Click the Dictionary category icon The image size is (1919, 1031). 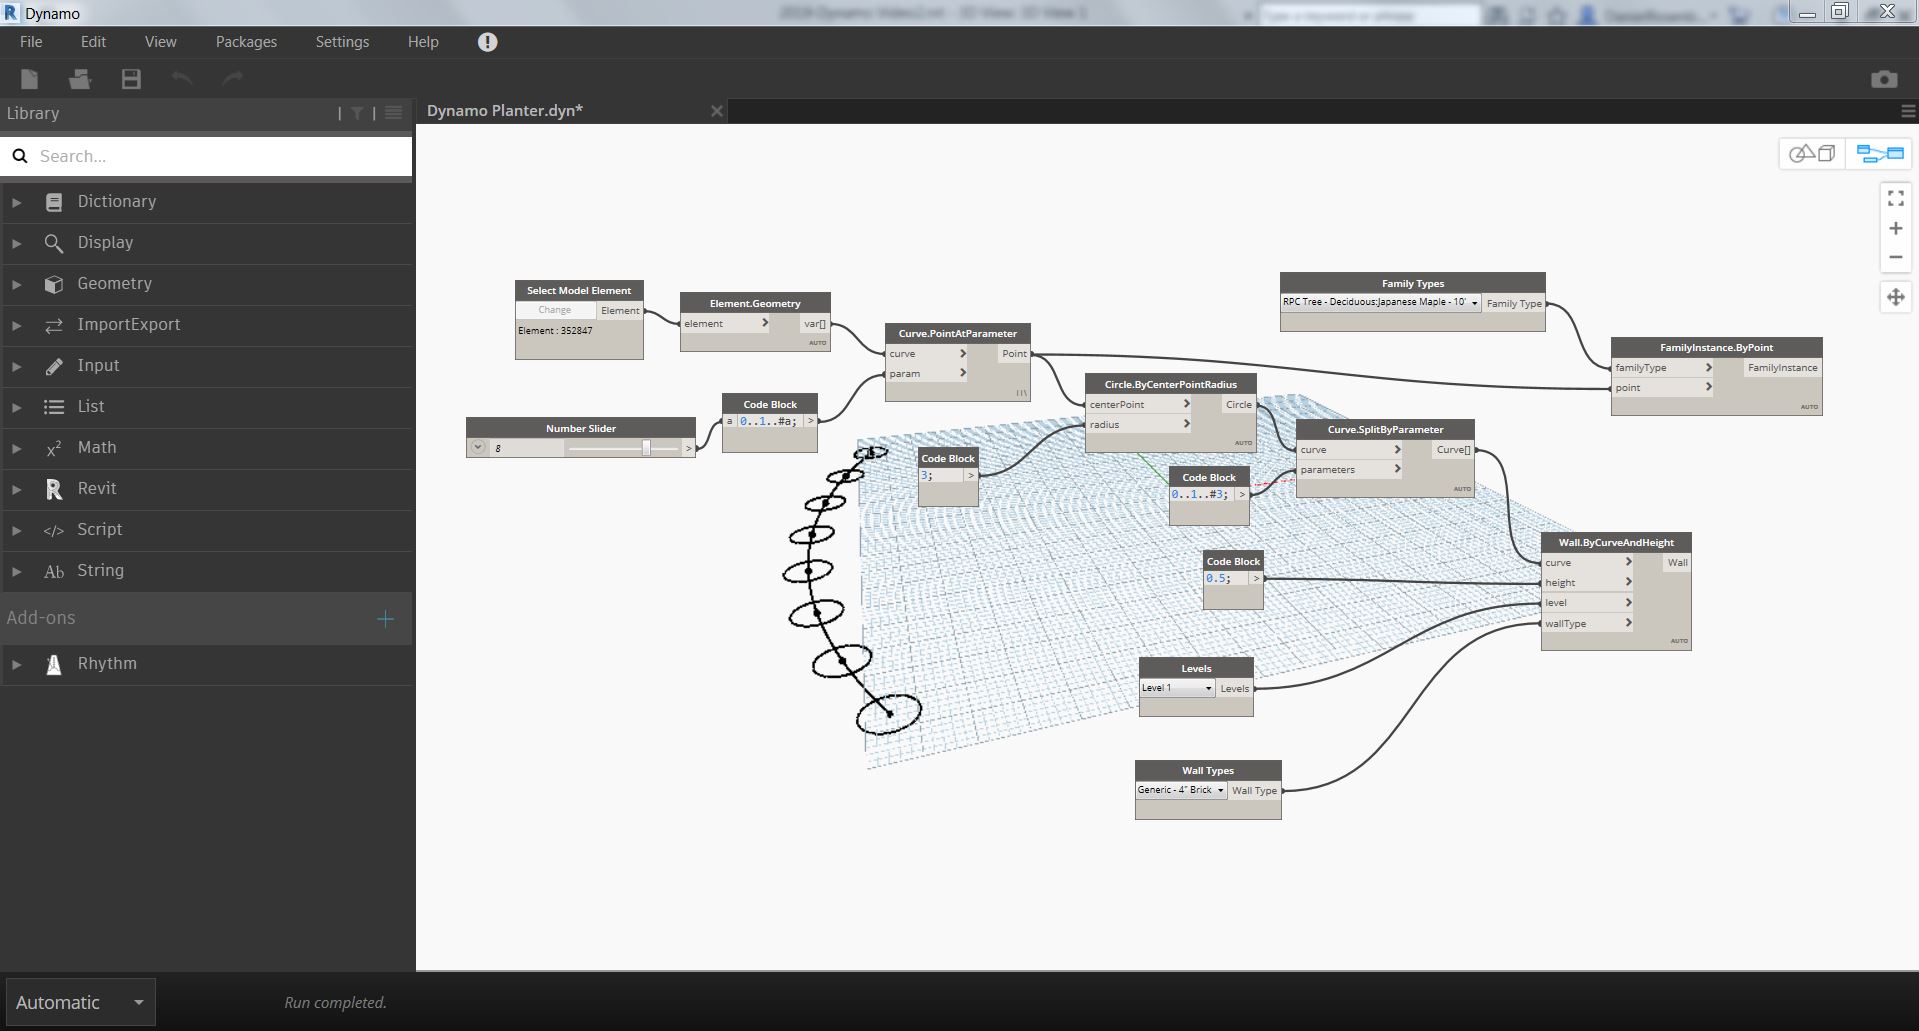(54, 202)
